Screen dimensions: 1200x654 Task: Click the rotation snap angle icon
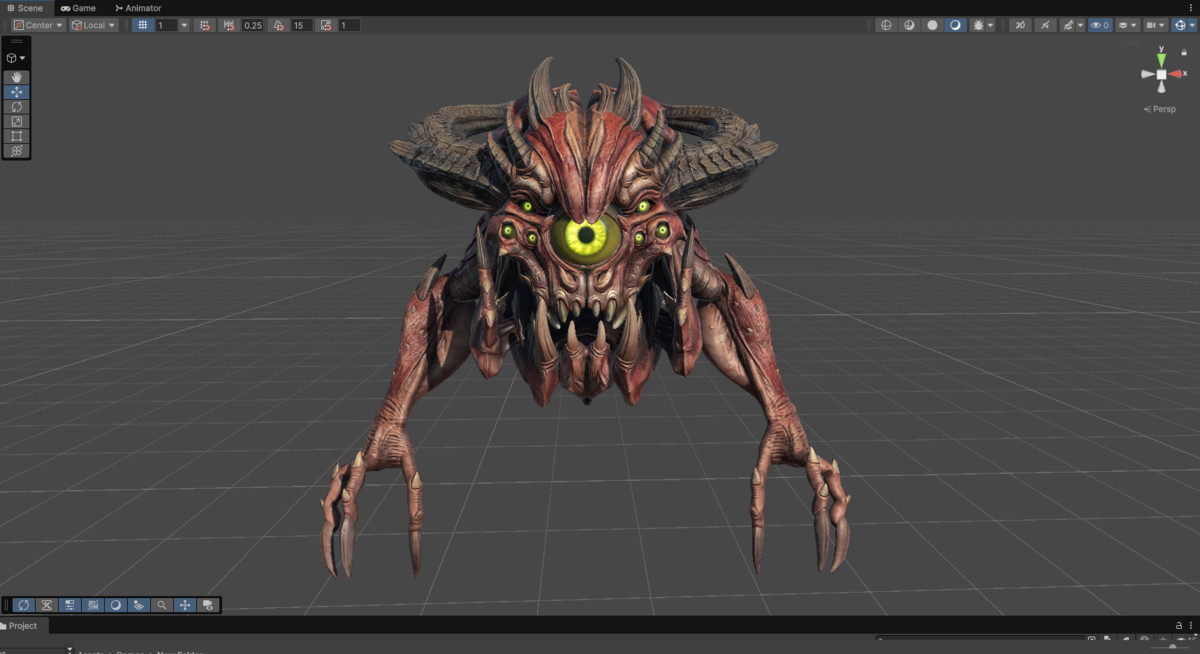coord(279,25)
